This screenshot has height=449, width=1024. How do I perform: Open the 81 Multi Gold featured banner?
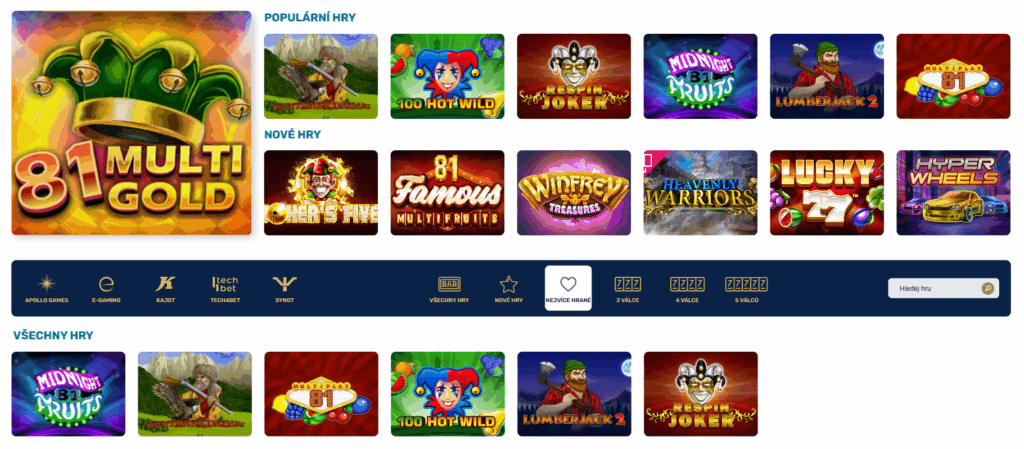(131, 123)
